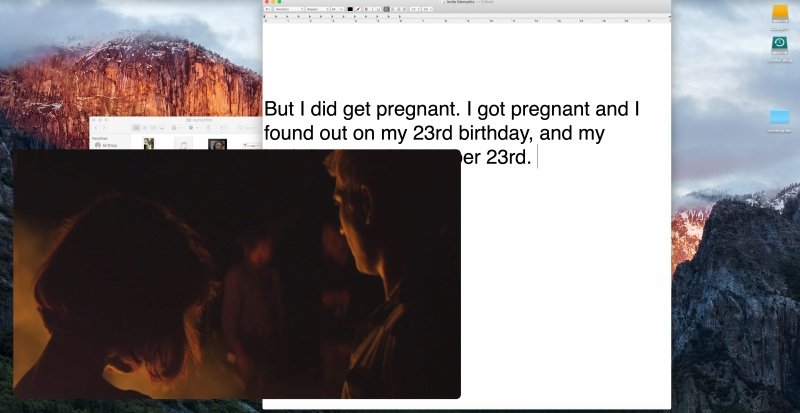
Task: Select AirDrop in the Finder sidebar
Action: pos(106,145)
